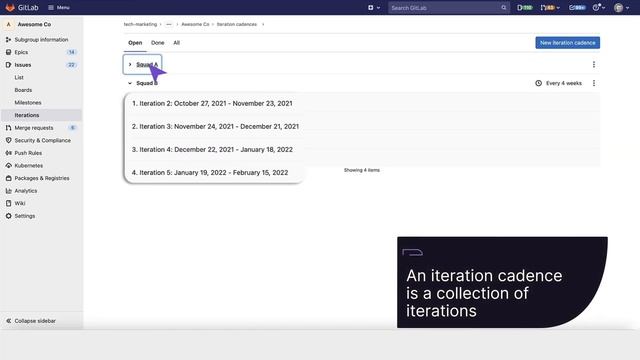Click the Analytics chart icon
This screenshot has height=360, width=640.
[8, 191]
